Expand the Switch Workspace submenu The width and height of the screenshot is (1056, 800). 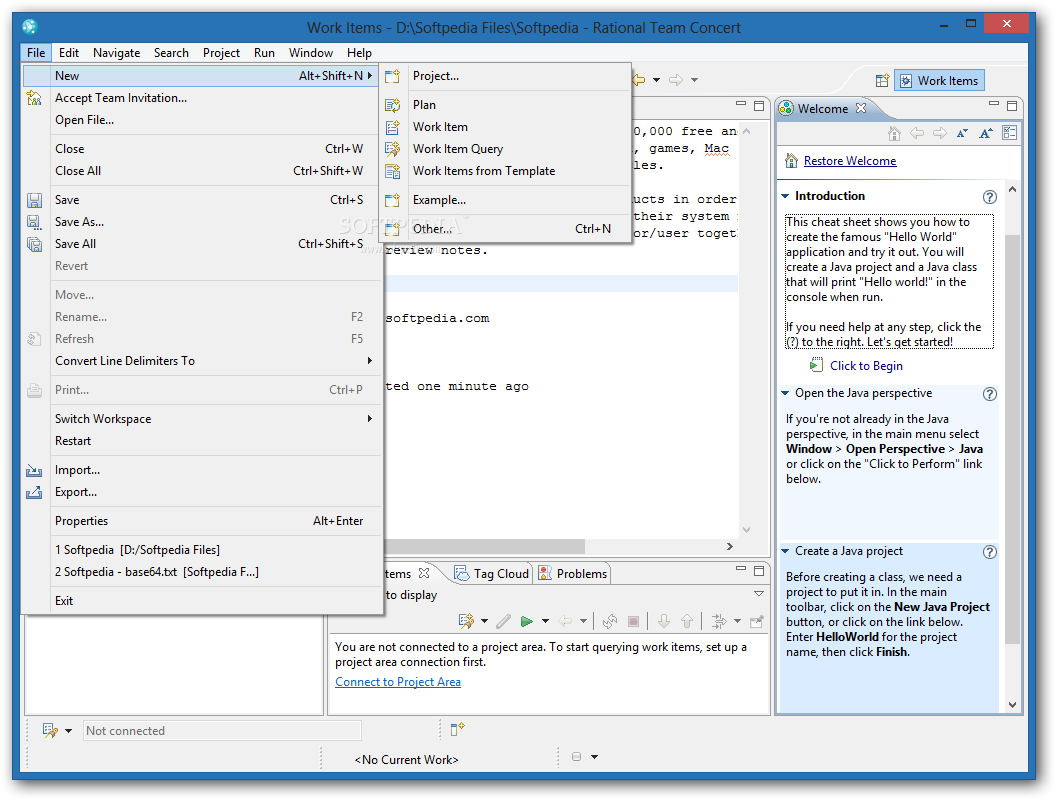202,419
